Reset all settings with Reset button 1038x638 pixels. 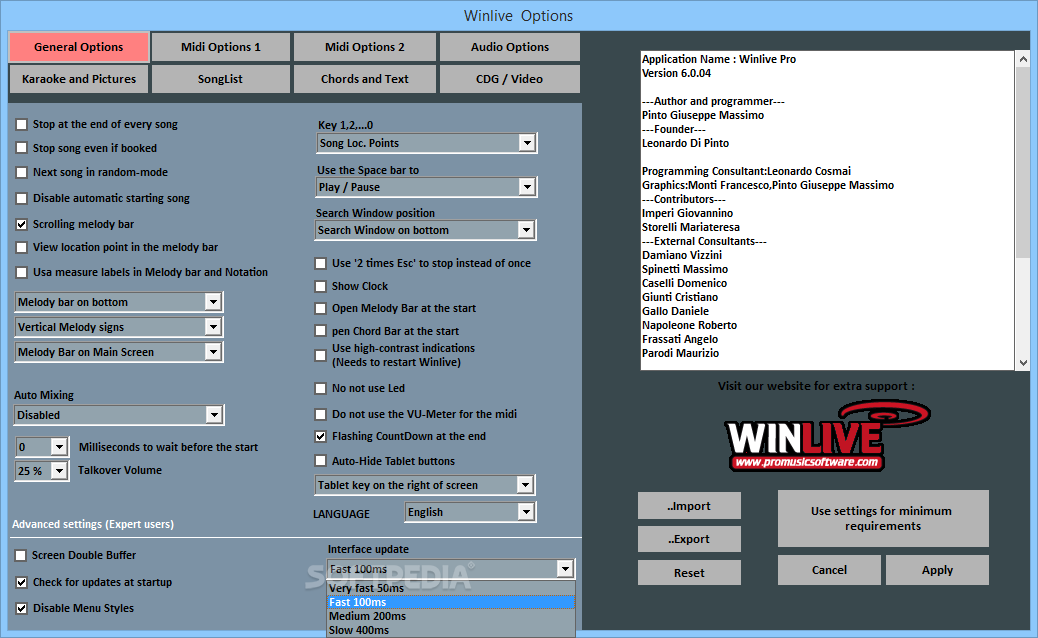click(x=689, y=572)
